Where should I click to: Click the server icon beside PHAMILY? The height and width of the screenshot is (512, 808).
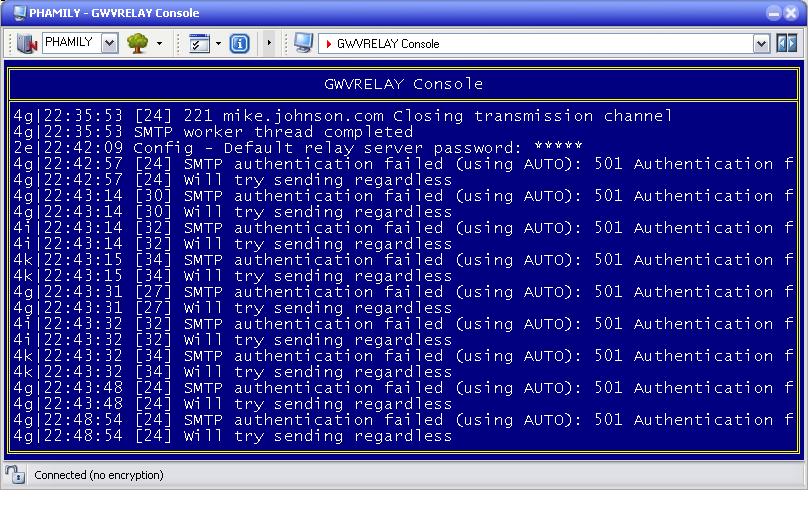click(26, 43)
